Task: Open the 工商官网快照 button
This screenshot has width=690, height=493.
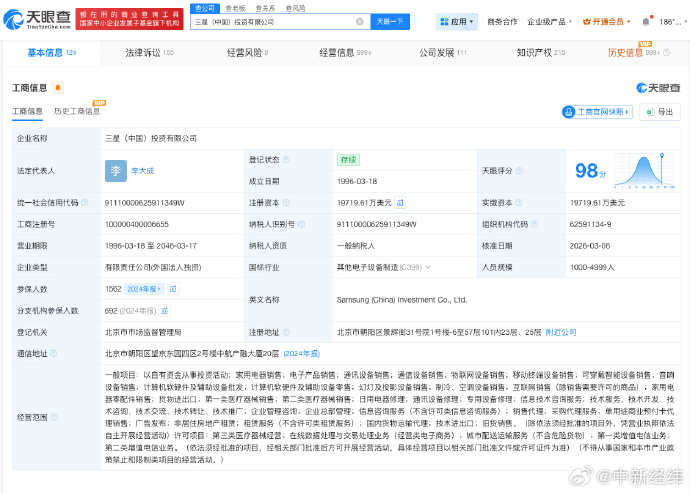Action: pos(597,112)
